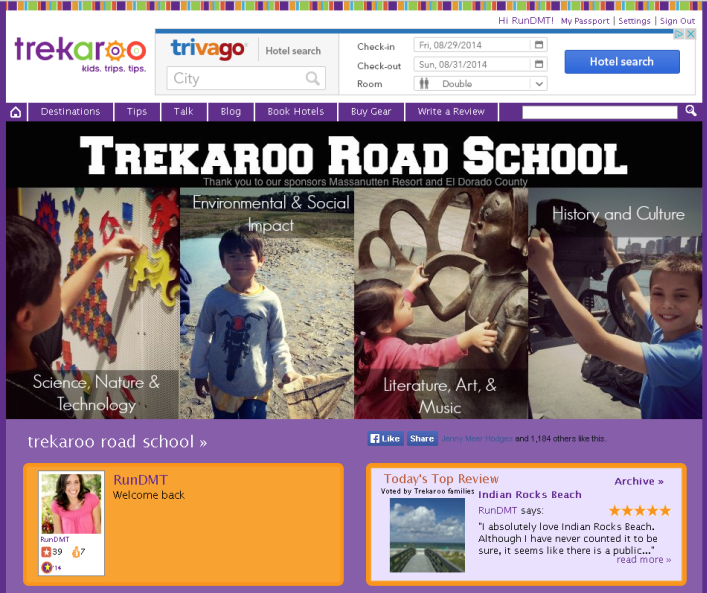707x593 pixels.
Task: Open History and Culture tile
Action: click(615, 303)
